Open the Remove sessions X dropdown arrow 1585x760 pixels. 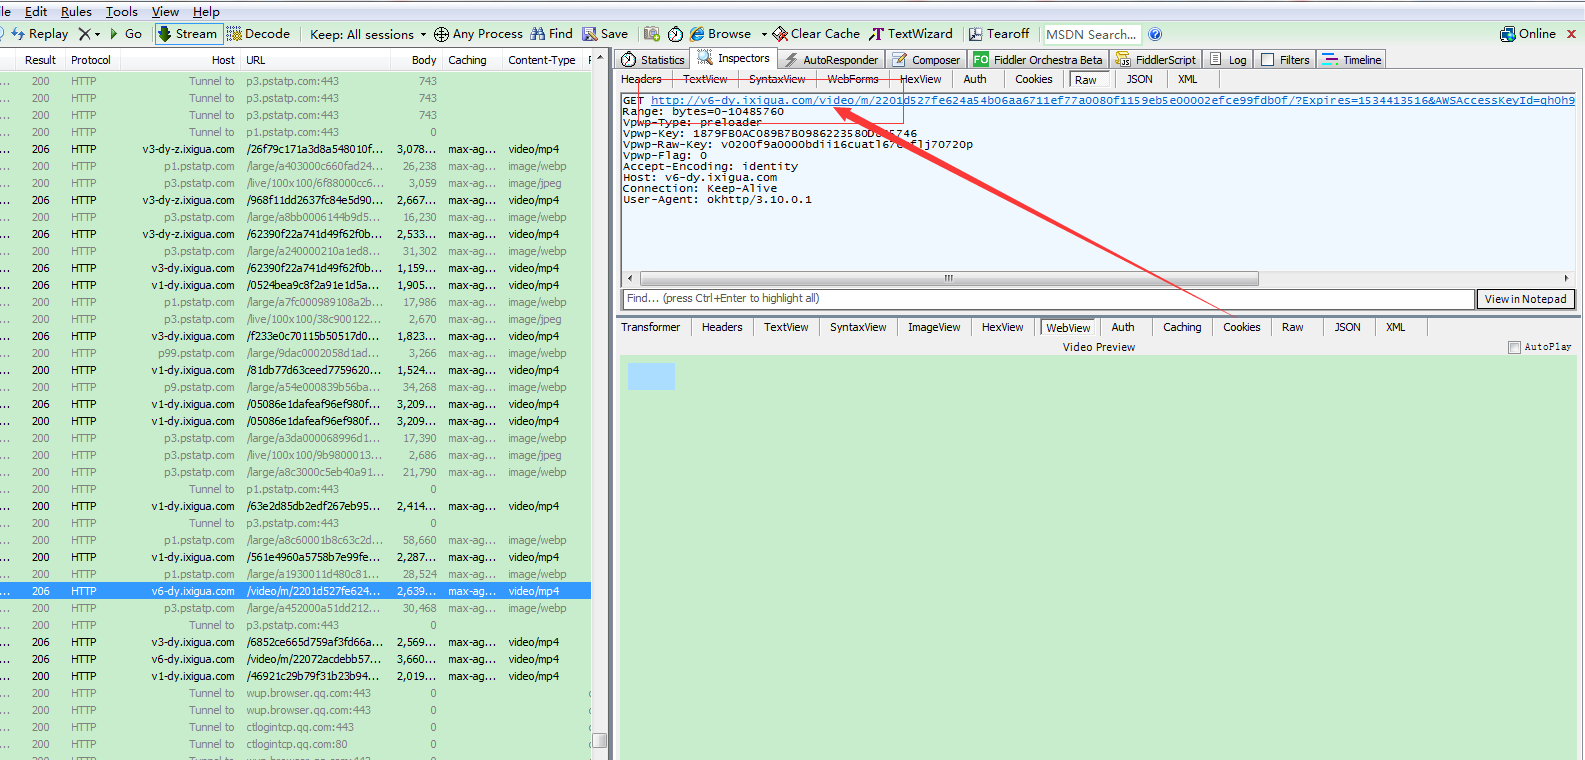click(97, 35)
